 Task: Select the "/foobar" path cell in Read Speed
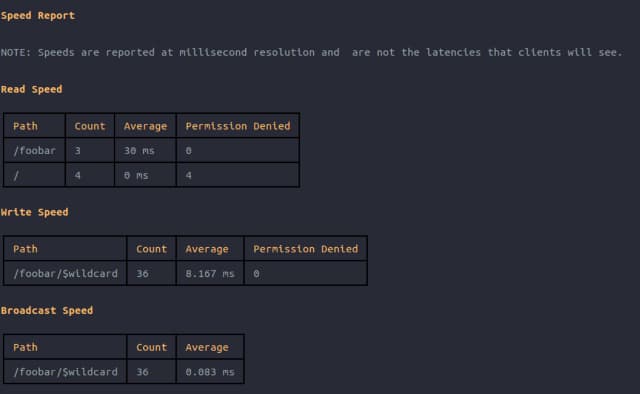34,151
